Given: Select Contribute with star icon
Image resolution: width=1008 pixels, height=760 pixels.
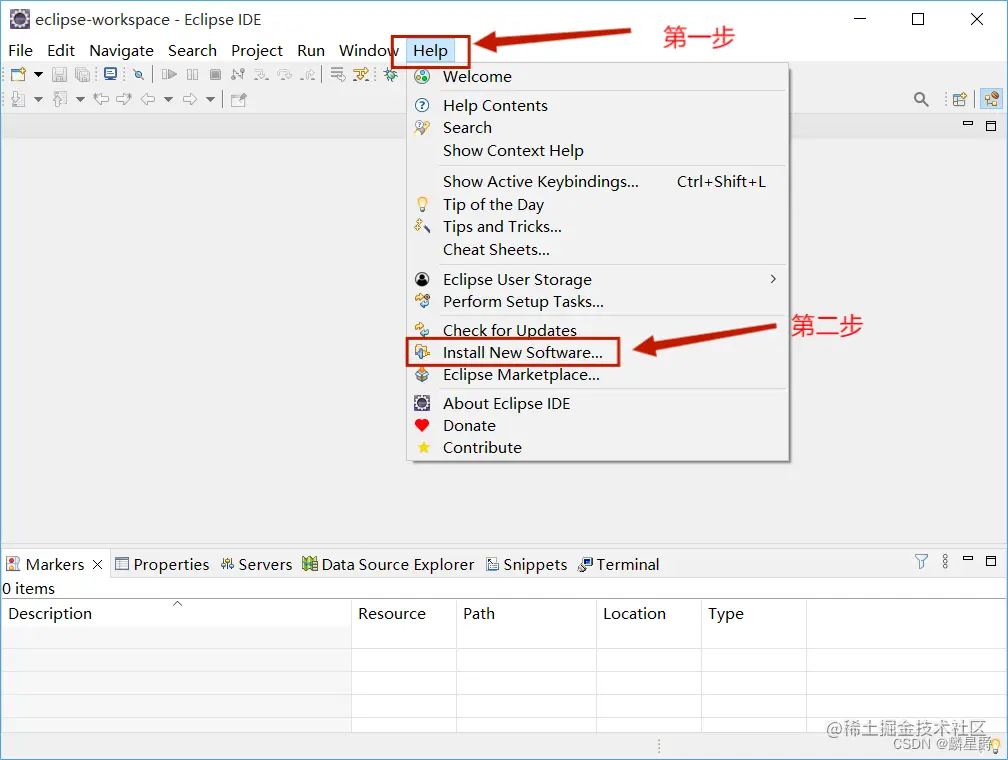Looking at the screenshot, I should [598, 448].
